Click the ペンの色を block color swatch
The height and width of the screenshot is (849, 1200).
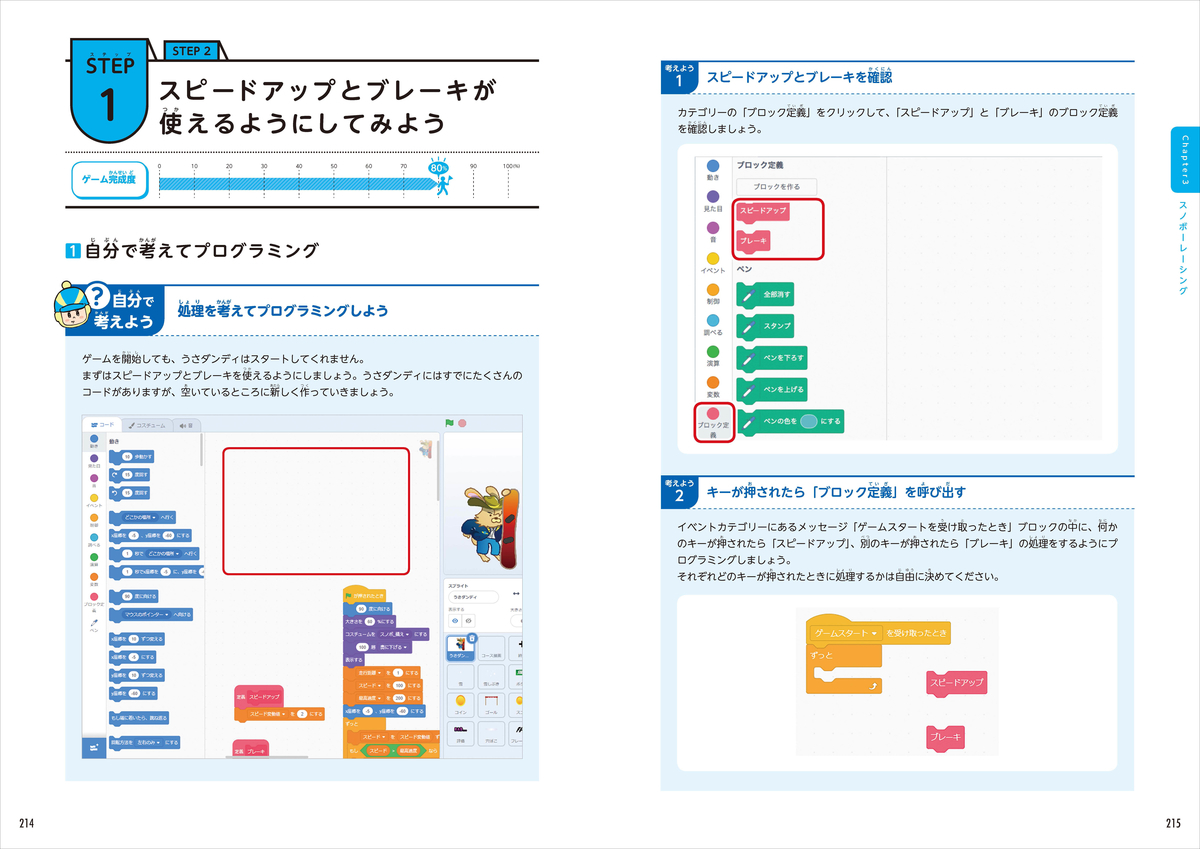(808, 421)
